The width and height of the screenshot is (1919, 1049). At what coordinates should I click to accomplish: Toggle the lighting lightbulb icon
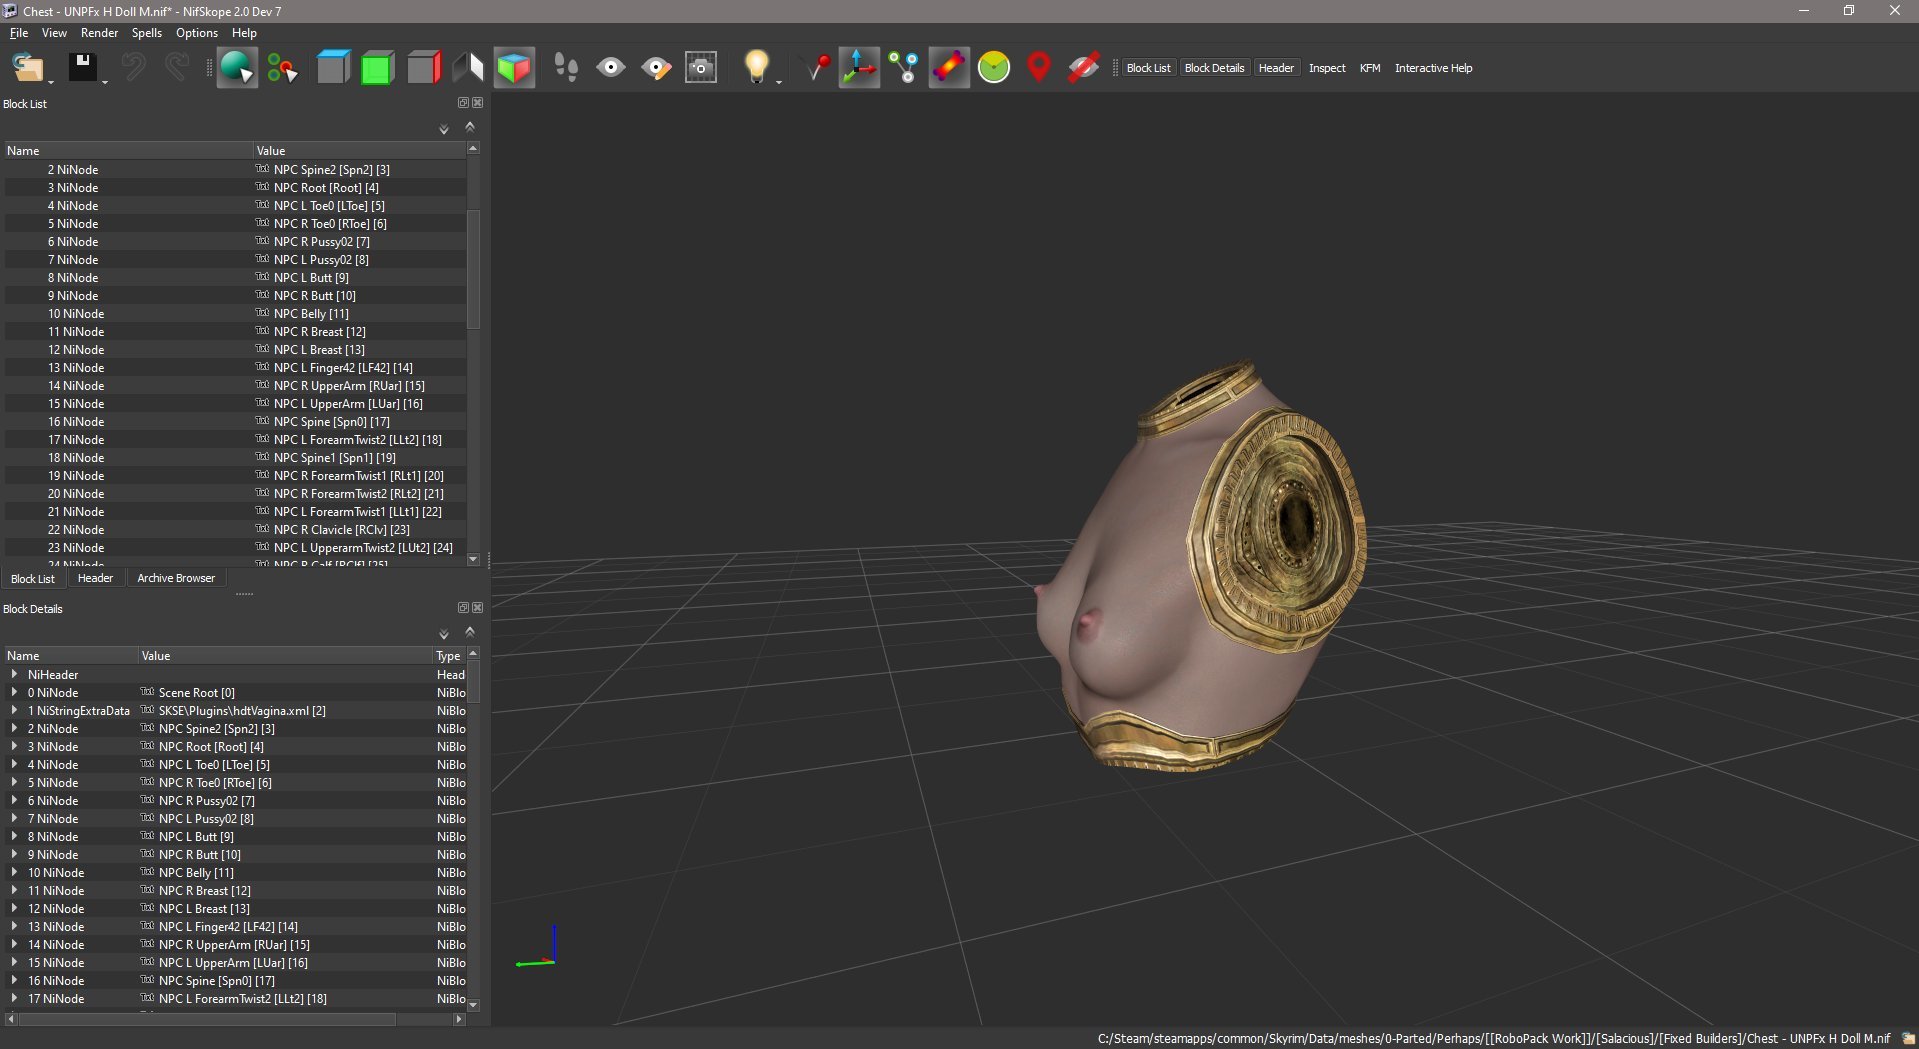click(x=756, y=66)
